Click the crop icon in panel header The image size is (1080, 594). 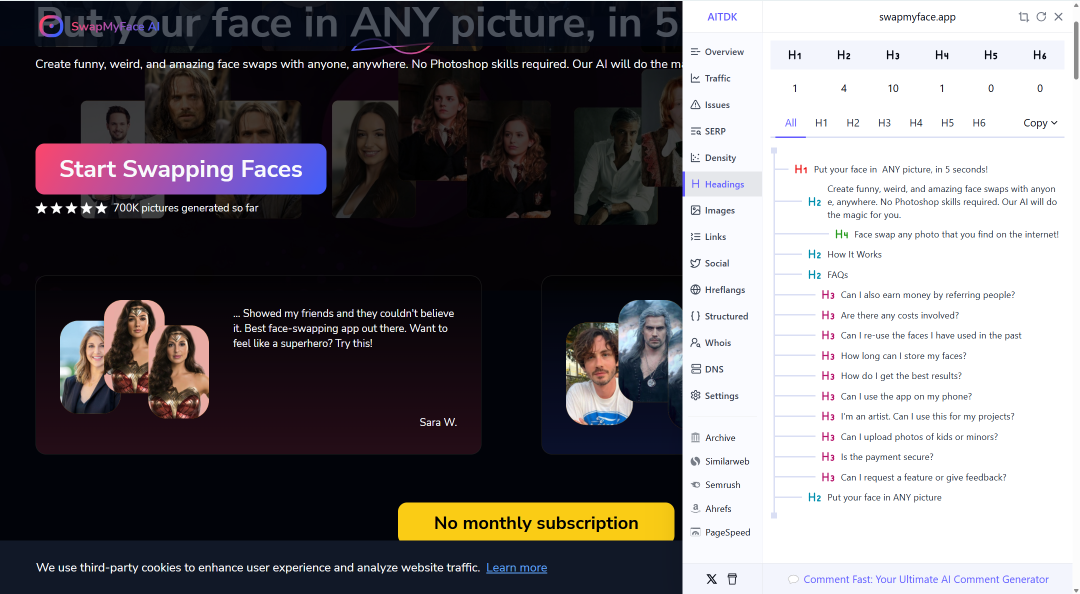1024,17
